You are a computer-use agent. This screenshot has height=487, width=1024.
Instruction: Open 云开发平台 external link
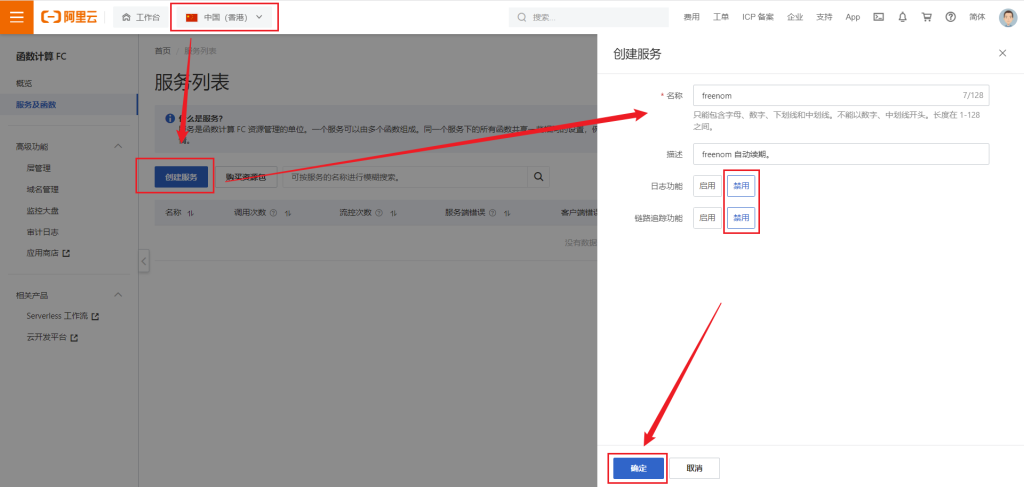point(52,338)
